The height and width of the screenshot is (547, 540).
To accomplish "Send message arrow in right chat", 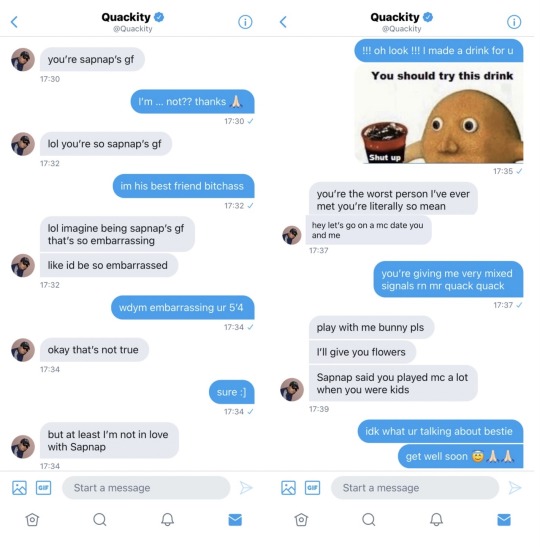I will pos(515,488).
